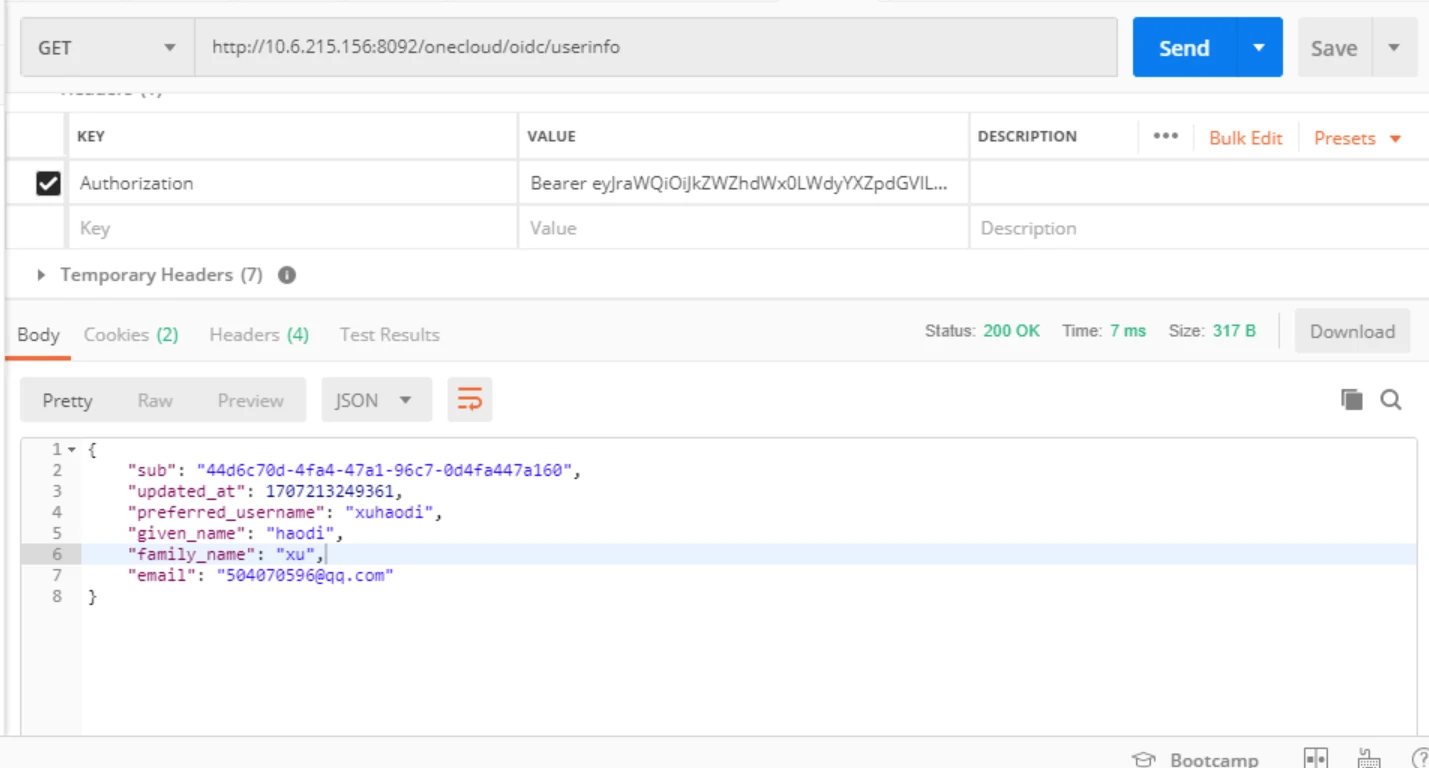The width and height of the screenshot is (1429, 768).
Task: Click the updated_at value 1707213249361
Action: click(332, 491)
